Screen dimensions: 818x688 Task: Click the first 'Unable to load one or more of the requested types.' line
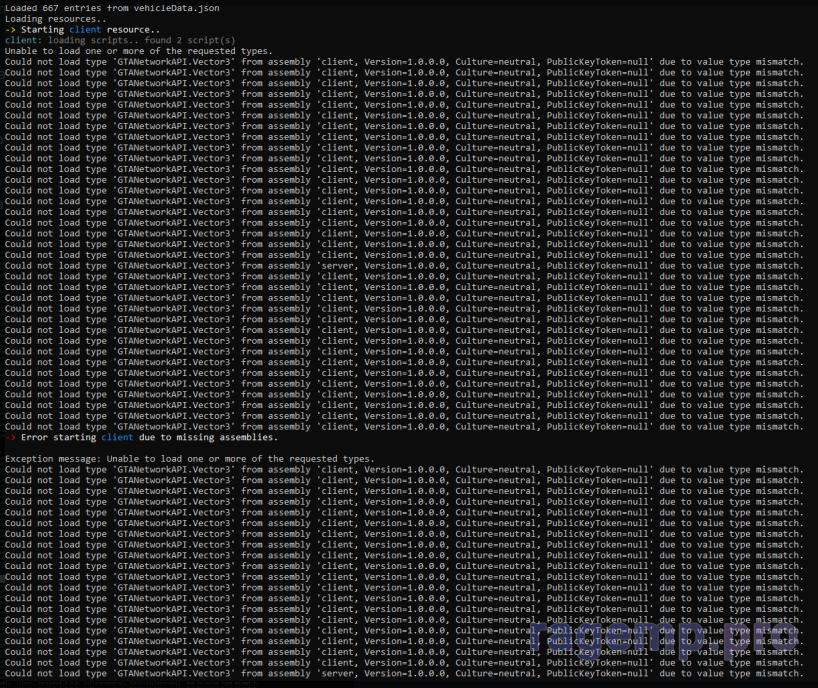coord(139,51)
